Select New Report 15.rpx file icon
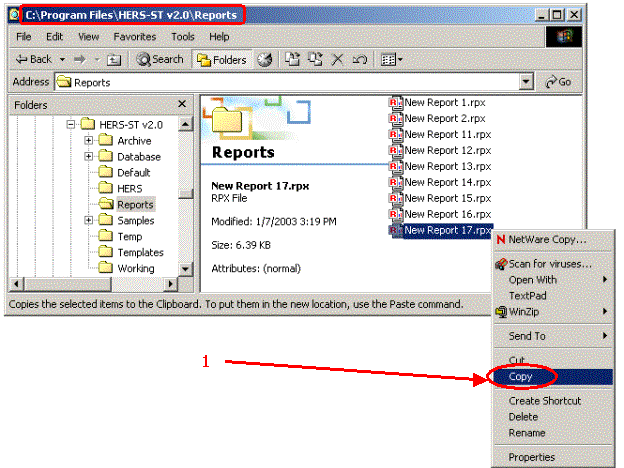624x468 pixels. tap(395, 198)
